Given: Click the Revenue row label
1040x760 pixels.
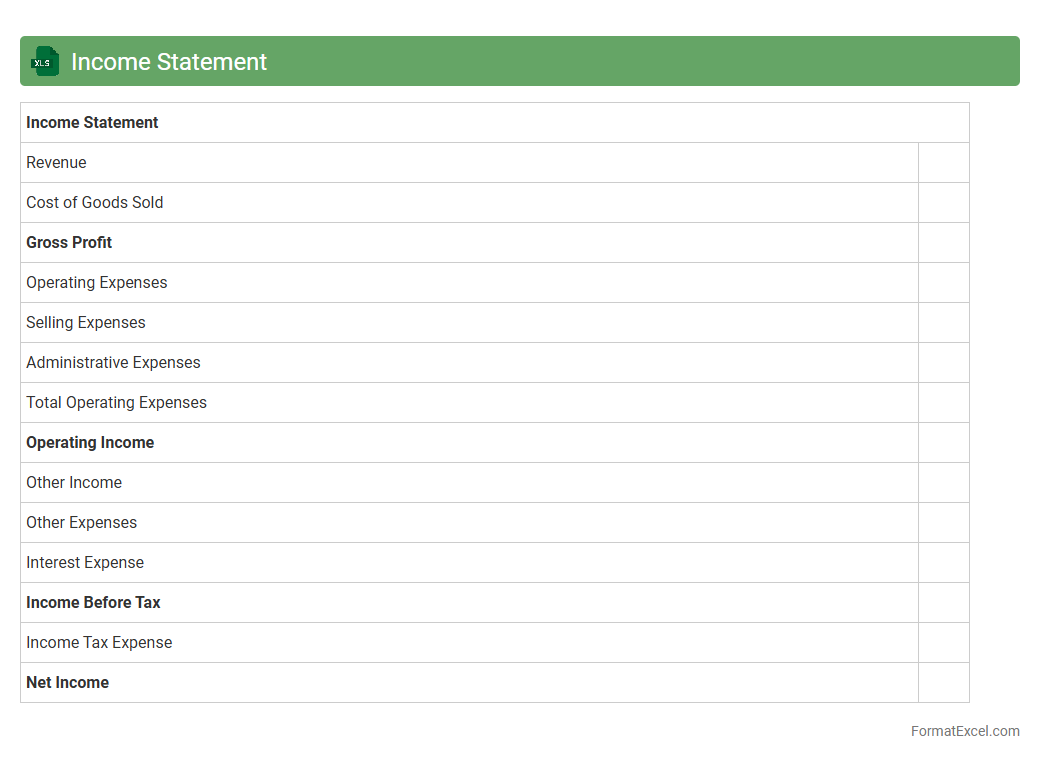Looking at the screenshot, I should point(56,163).
